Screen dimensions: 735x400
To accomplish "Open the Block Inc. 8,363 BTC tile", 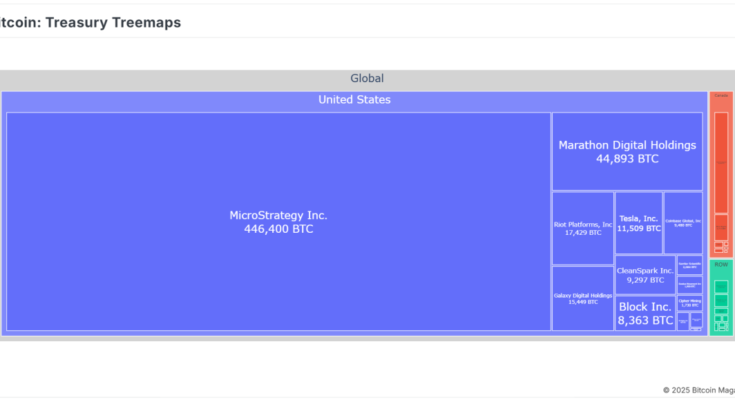I will pos(645,313).
